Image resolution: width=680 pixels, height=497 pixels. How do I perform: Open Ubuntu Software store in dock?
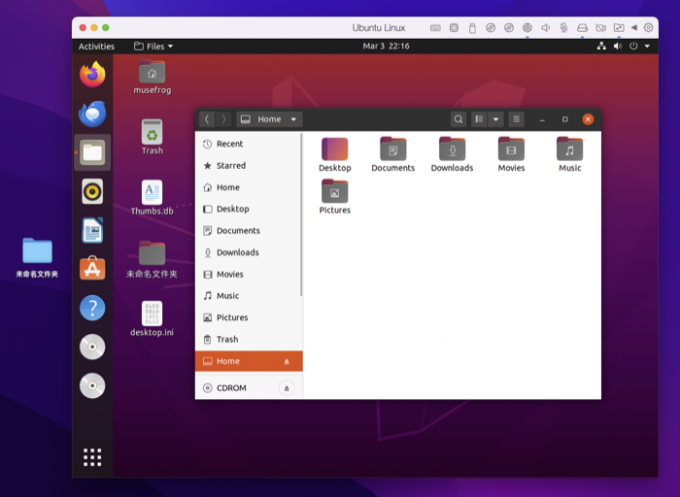(x=92, y=269)
